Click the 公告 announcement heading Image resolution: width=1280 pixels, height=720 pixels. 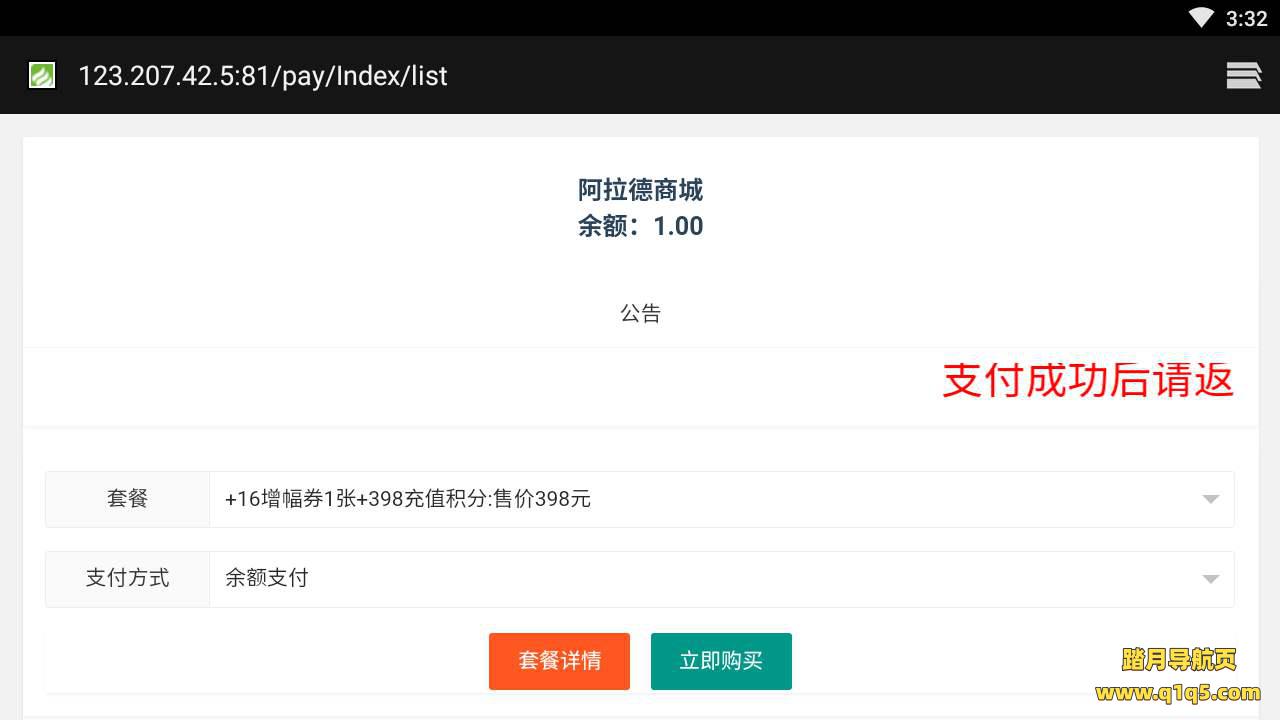[640, 314]
